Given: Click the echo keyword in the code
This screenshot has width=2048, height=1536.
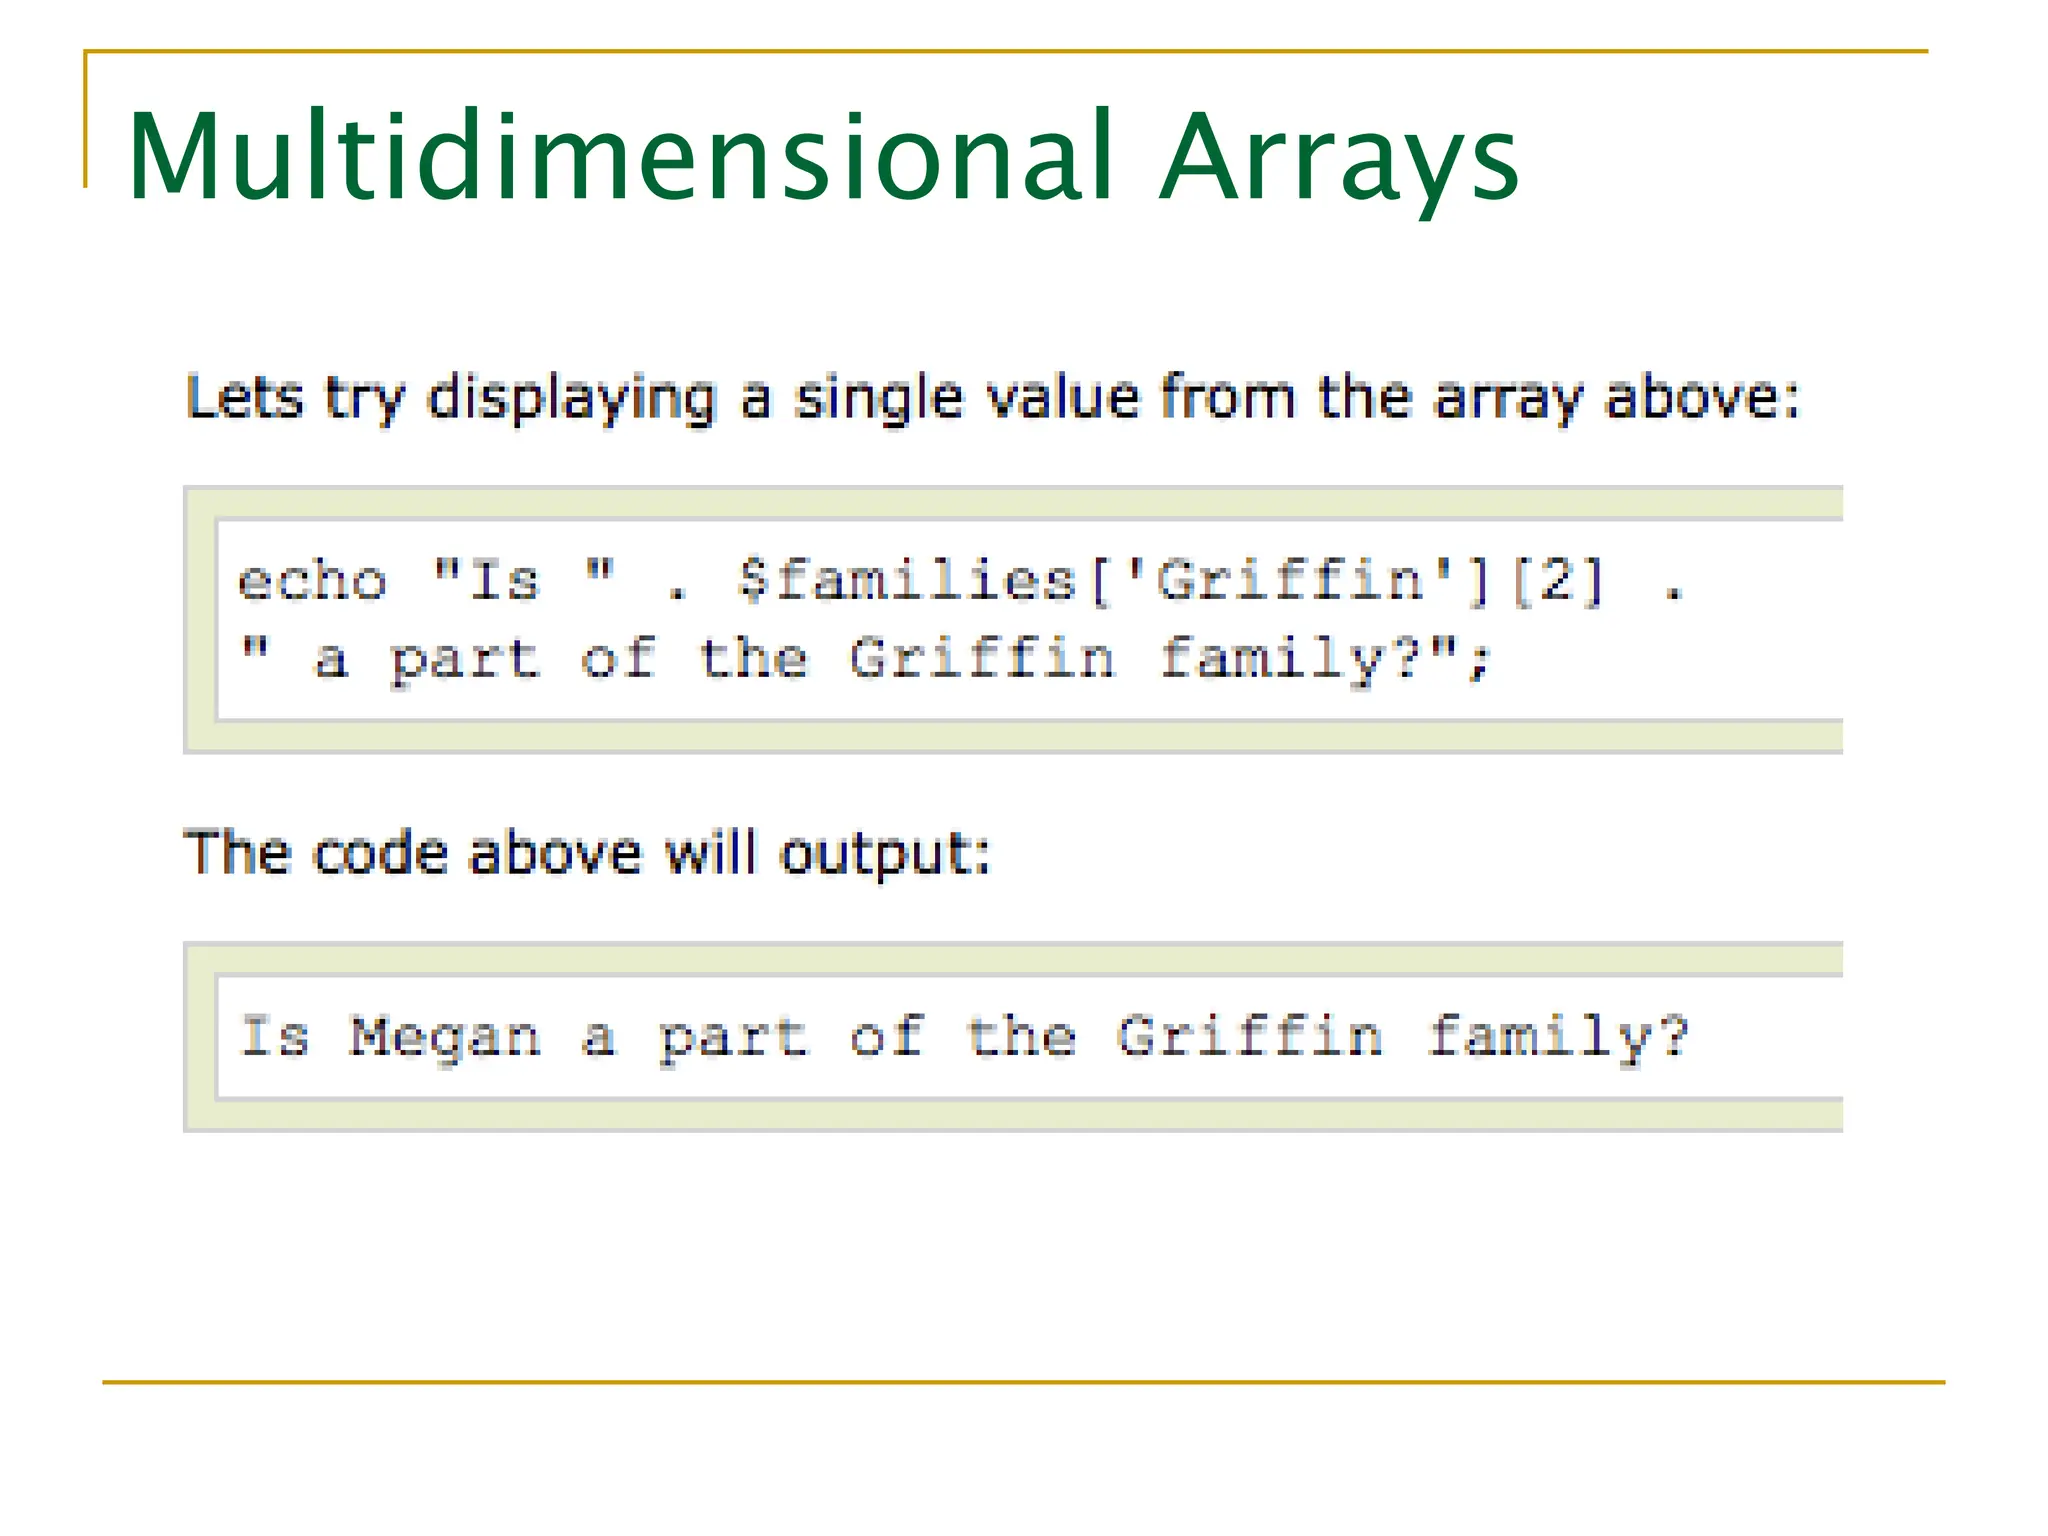Looking at the screenshot, I should 312,581.
